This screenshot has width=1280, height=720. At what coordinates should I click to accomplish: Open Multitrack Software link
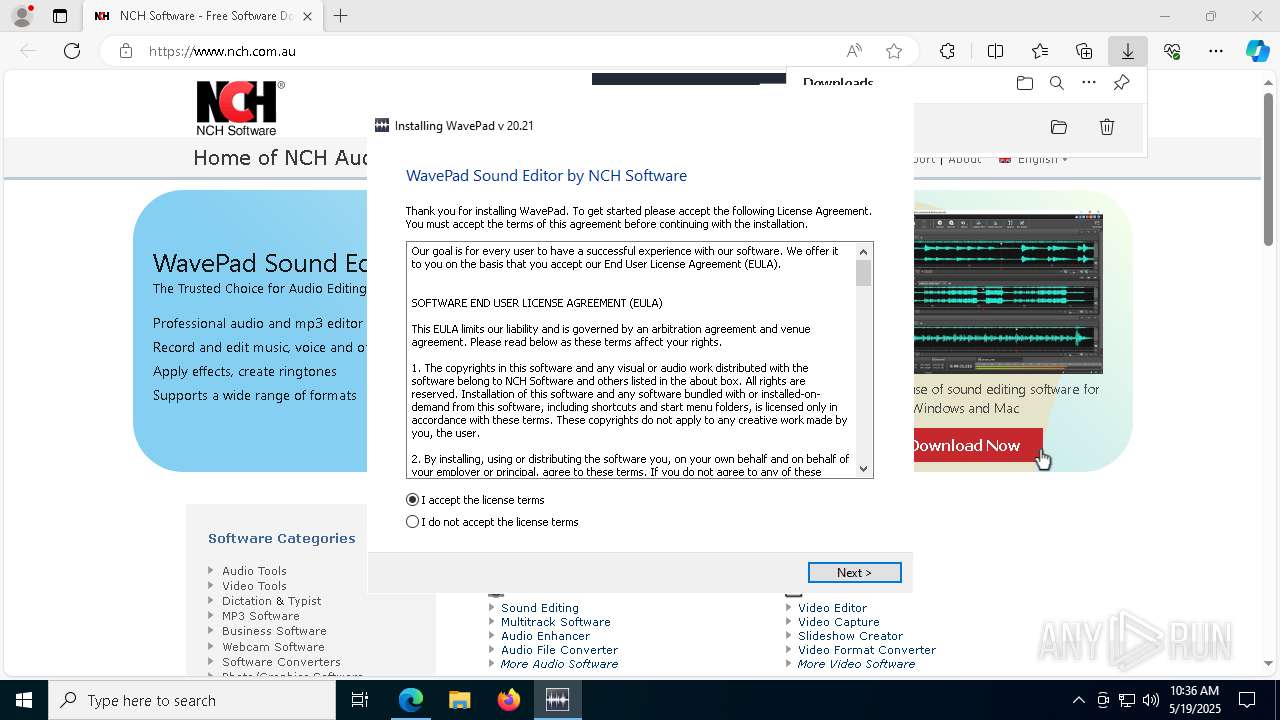click(556, 622)
